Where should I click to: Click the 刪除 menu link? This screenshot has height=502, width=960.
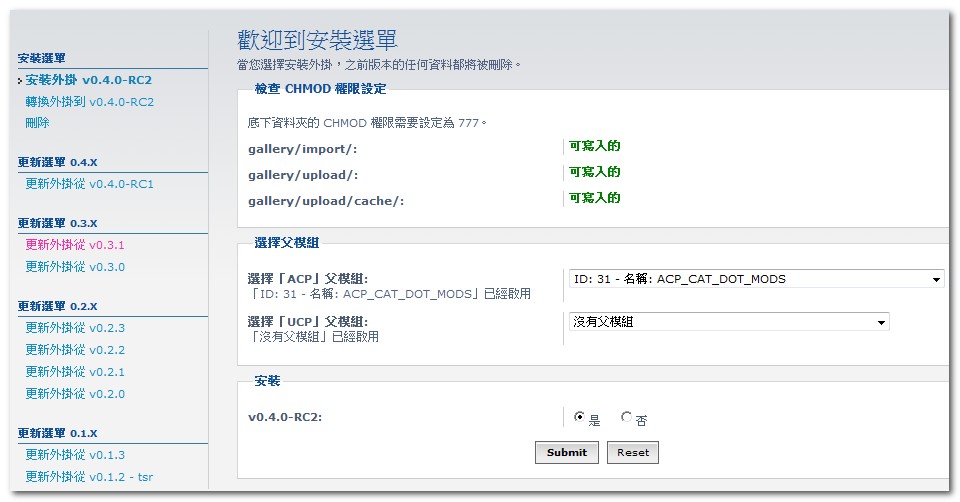37,122
